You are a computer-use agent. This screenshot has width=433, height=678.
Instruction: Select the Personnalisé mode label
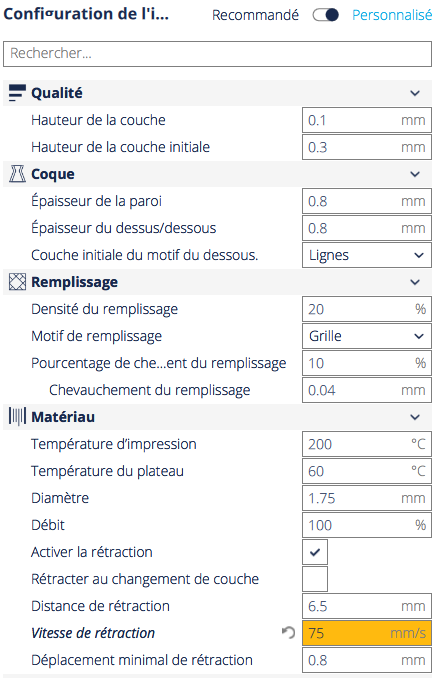392,15
